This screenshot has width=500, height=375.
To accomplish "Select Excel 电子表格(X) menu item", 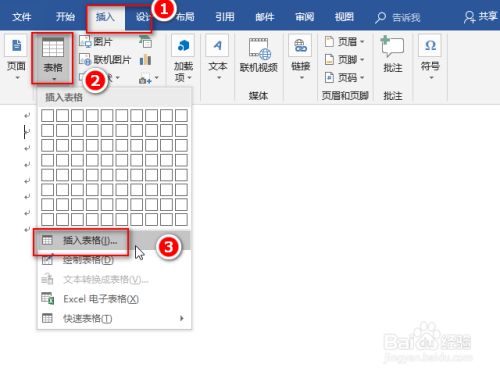I will click(x=113, y=299).
